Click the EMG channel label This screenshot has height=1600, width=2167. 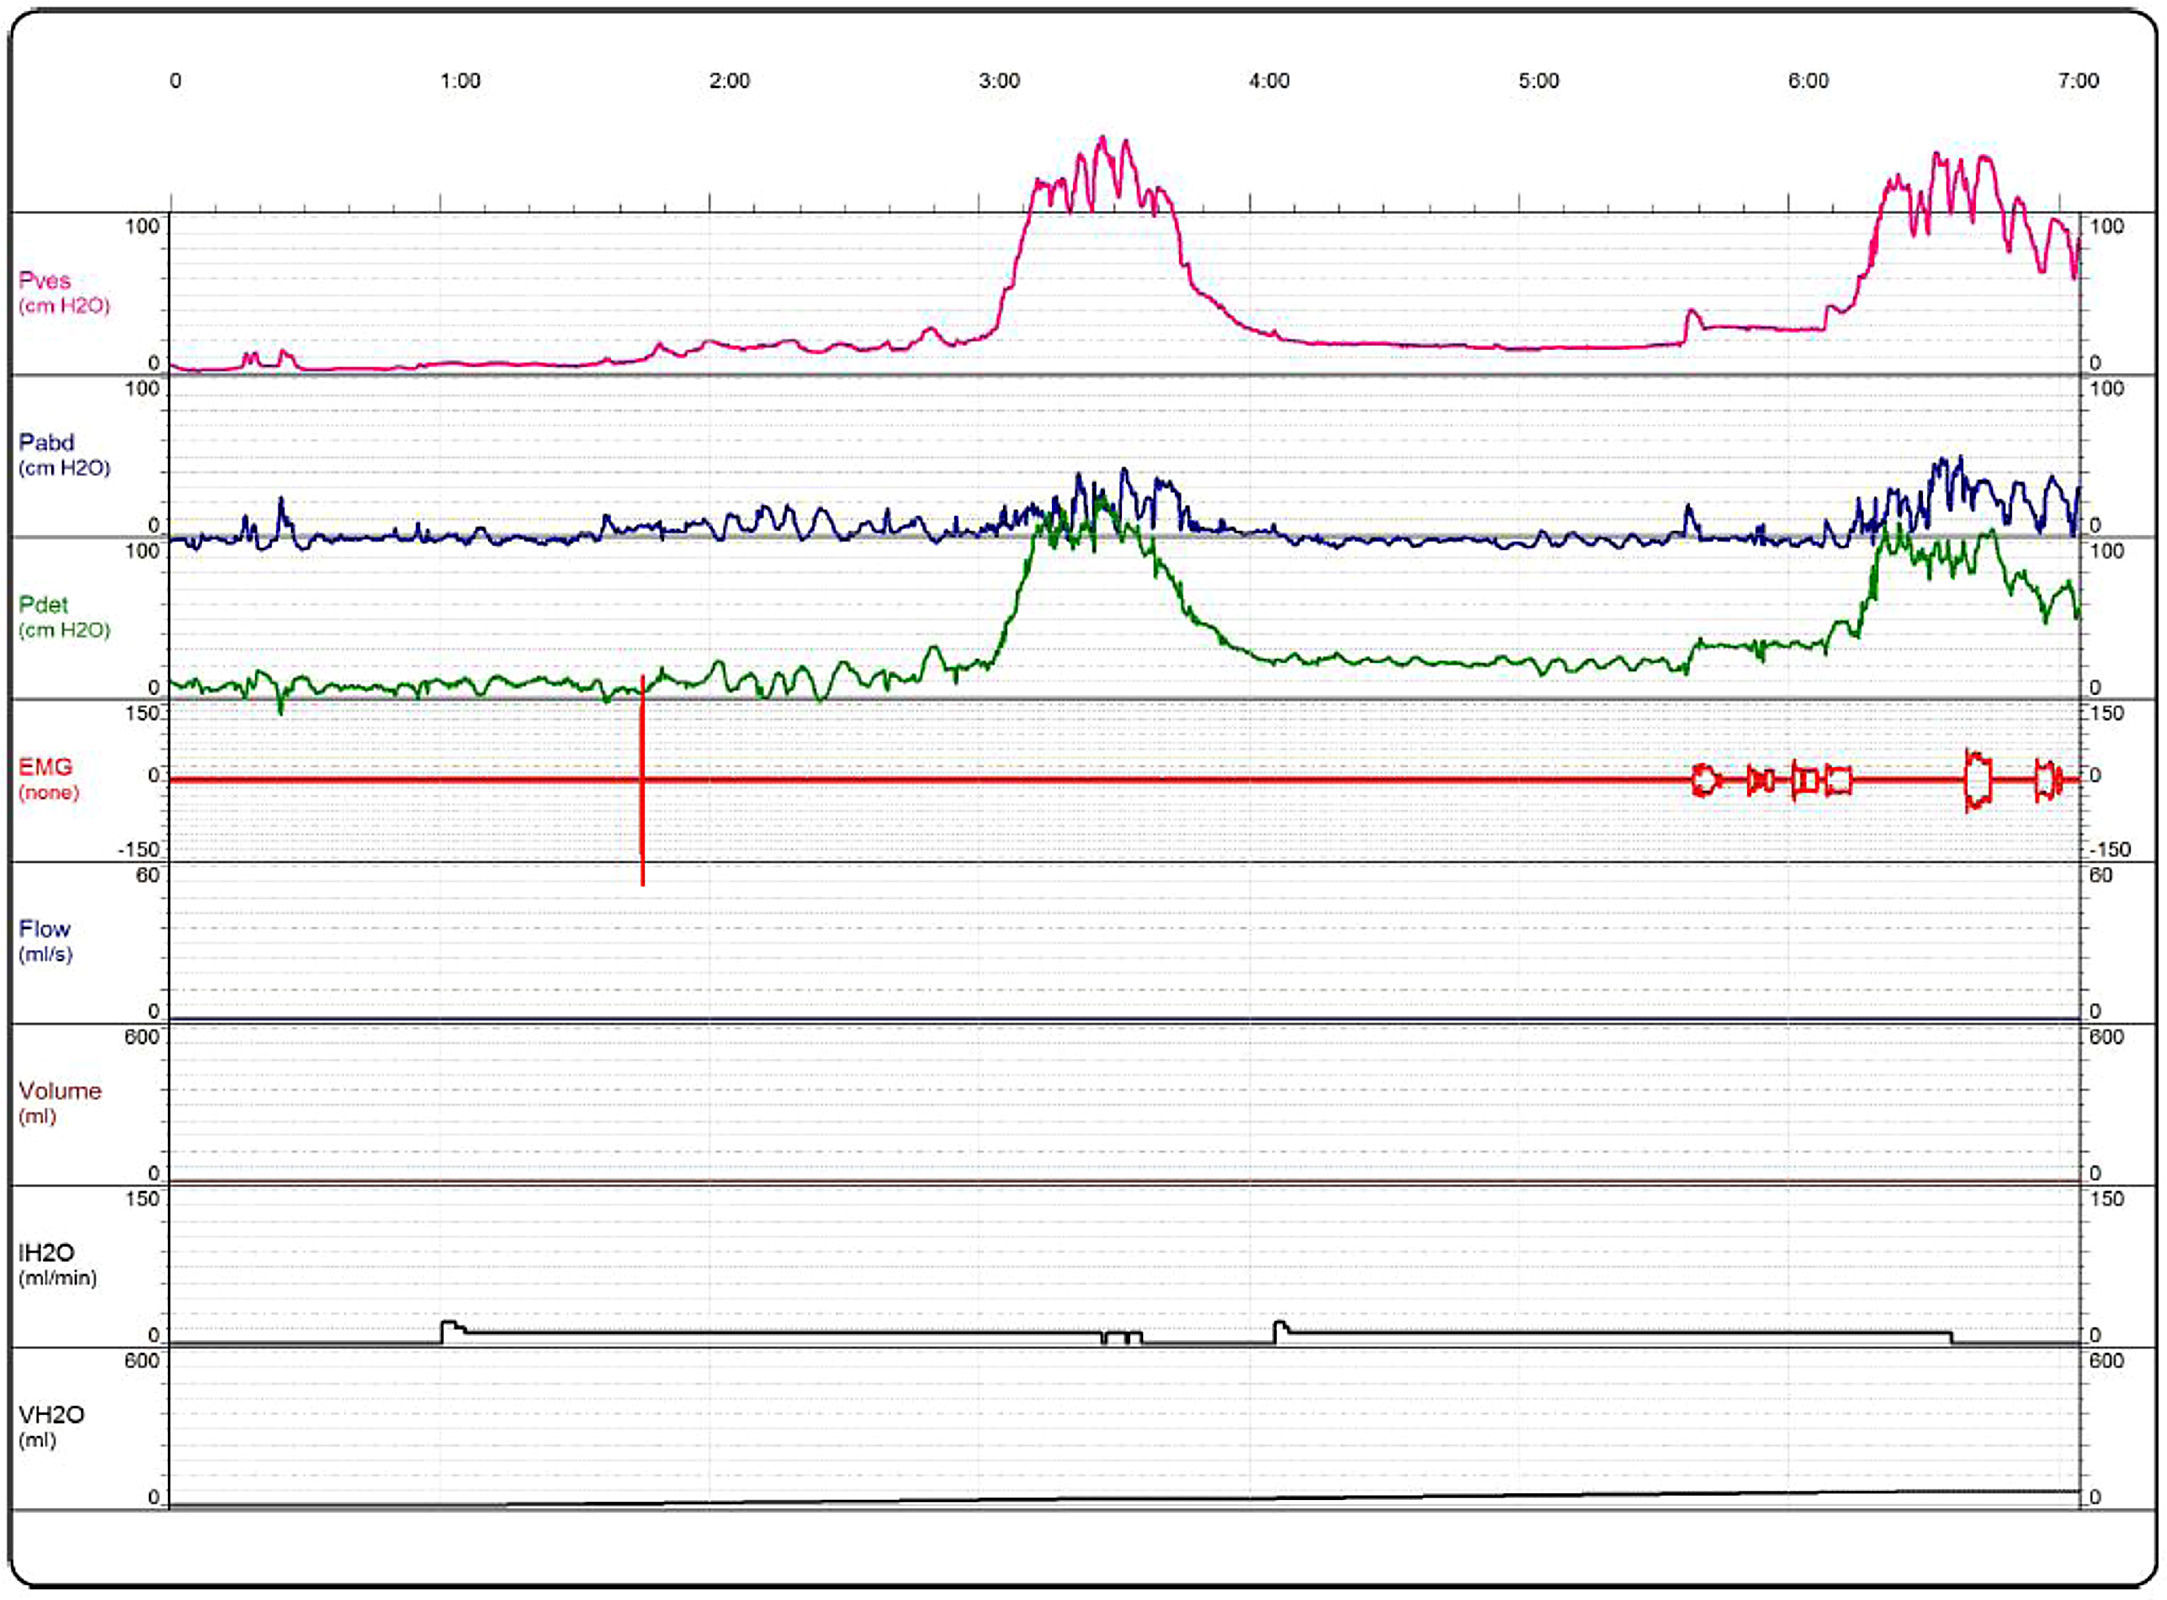(46, 767)
